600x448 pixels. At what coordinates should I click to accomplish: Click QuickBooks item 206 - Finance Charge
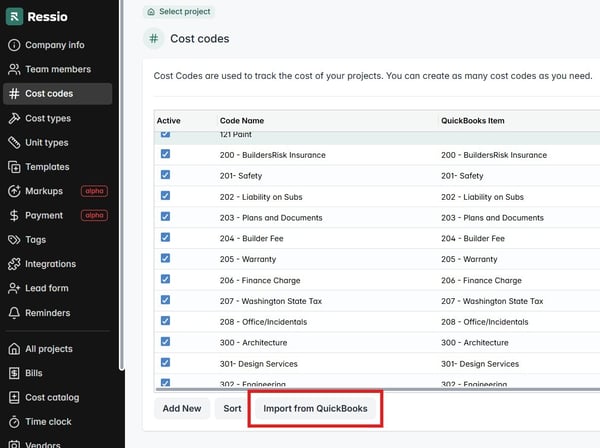tap(481, 280)
